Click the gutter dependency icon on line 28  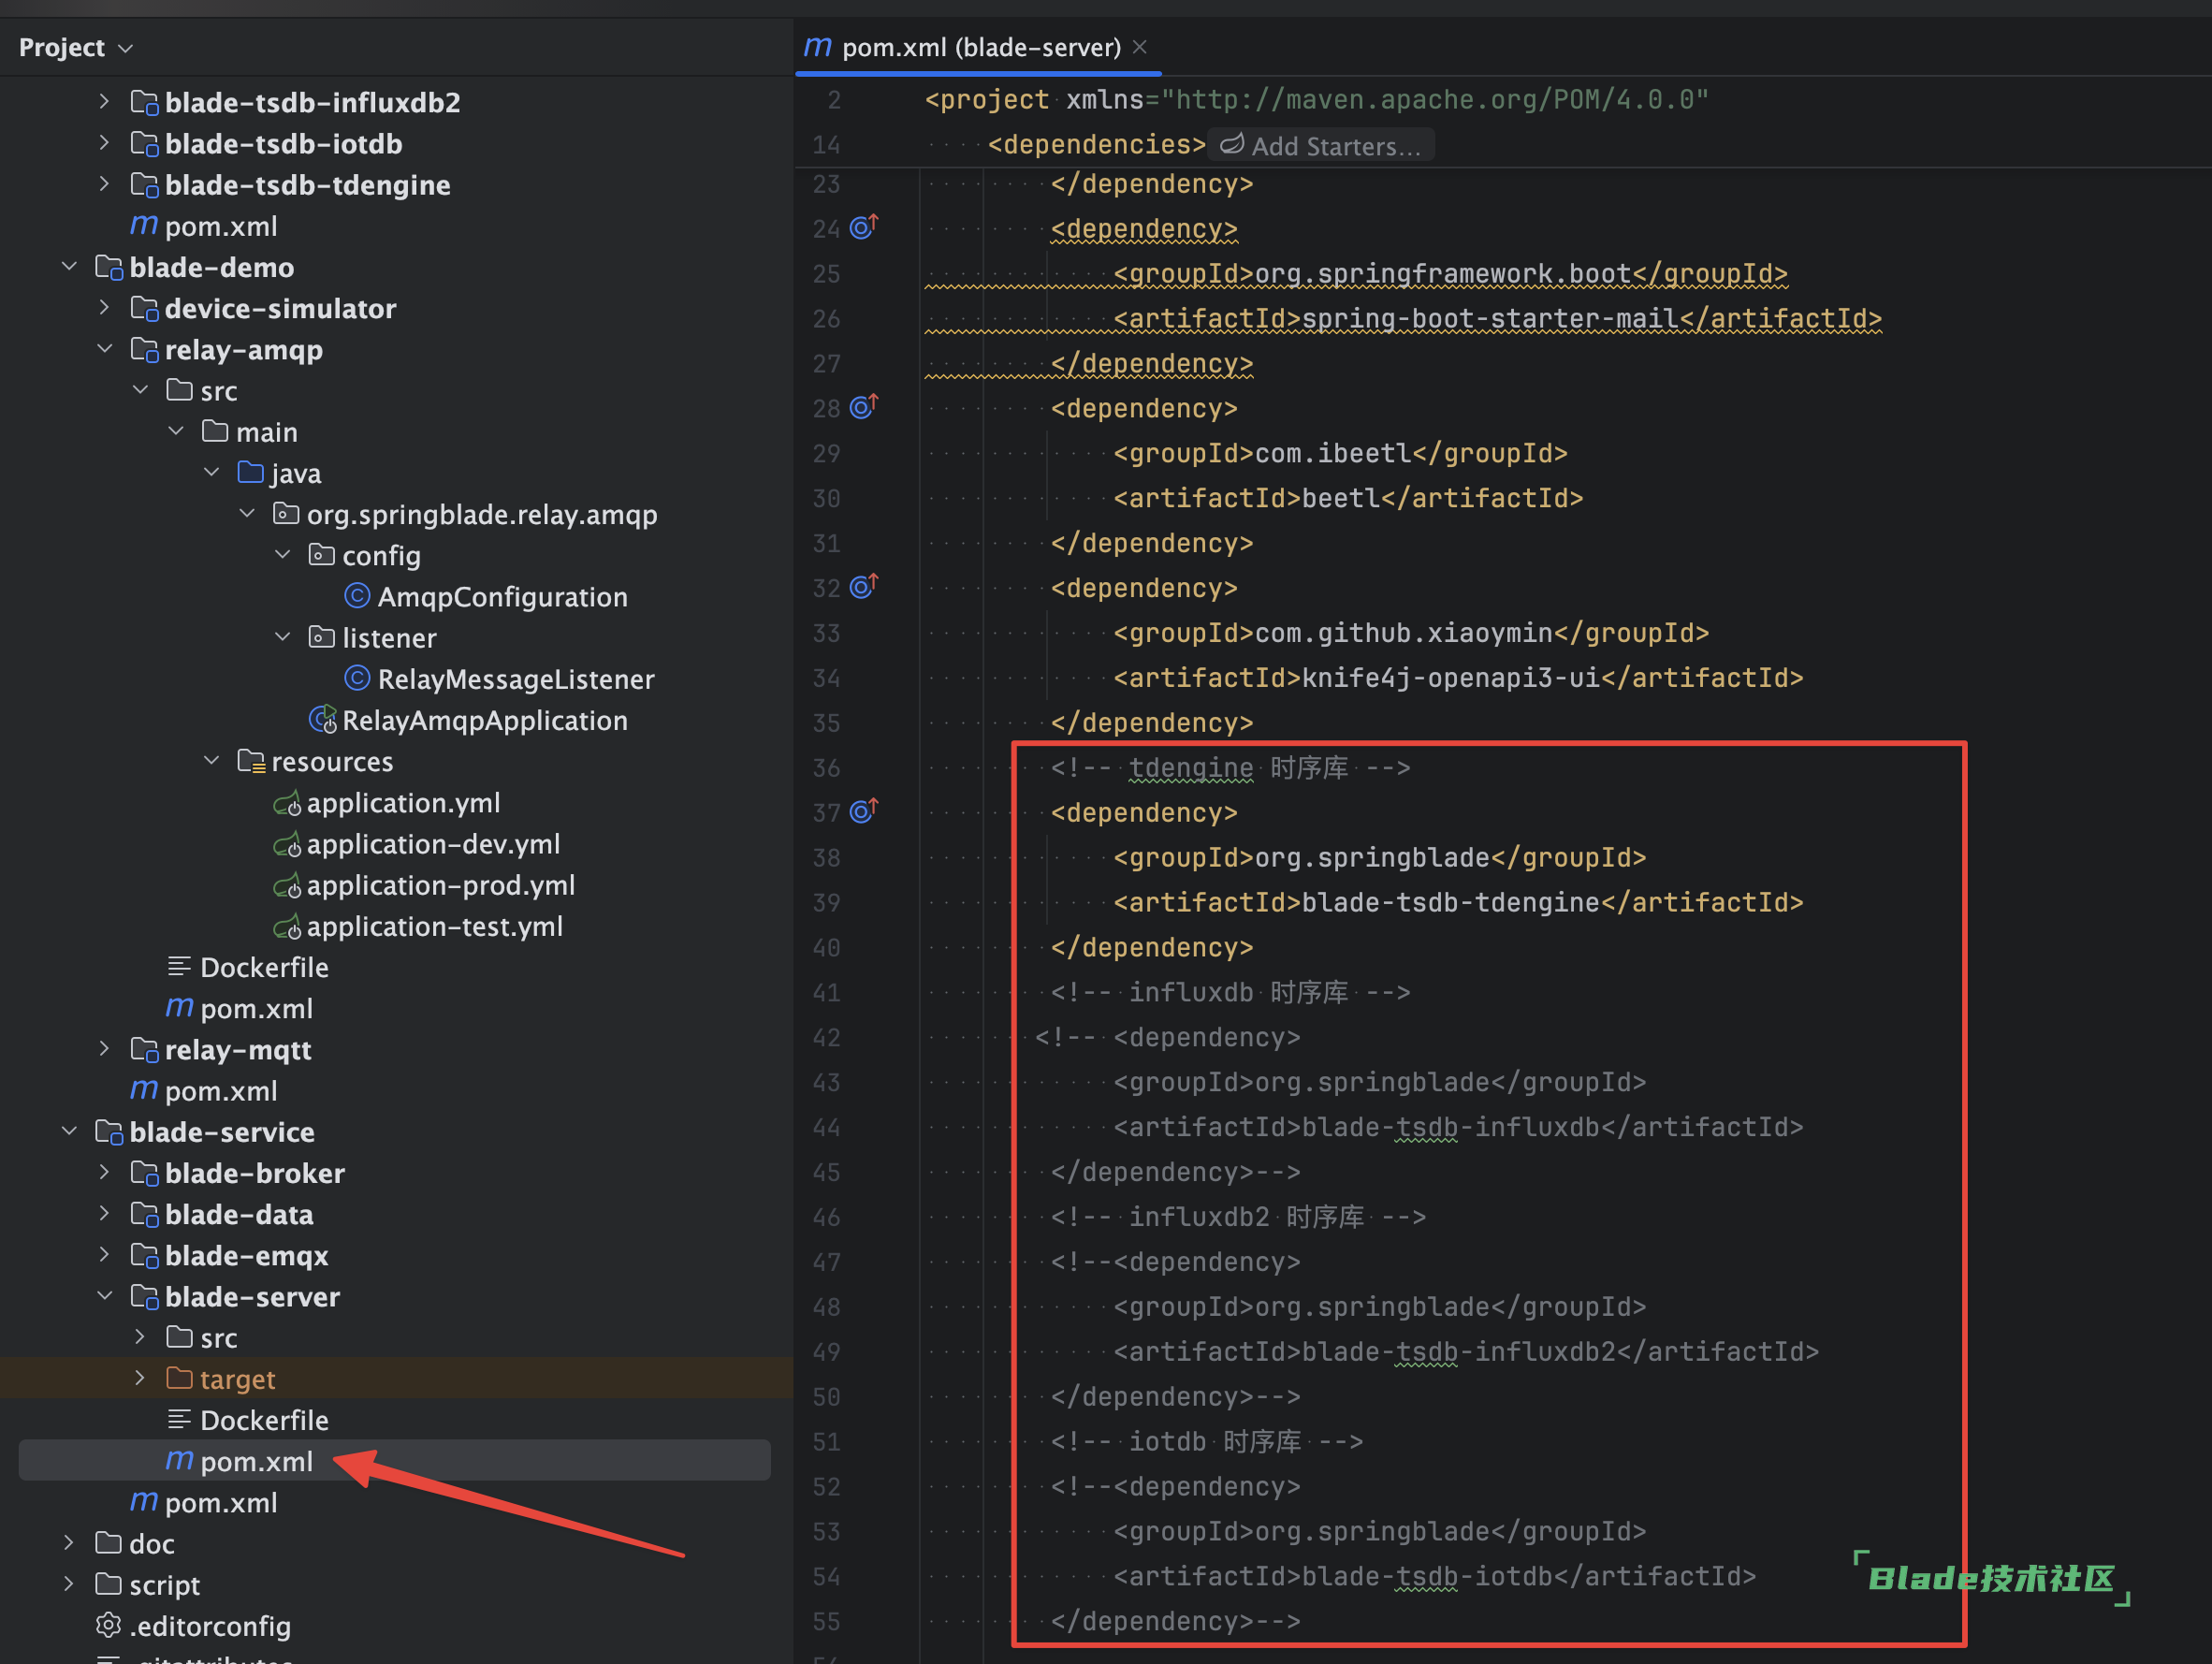863,406
